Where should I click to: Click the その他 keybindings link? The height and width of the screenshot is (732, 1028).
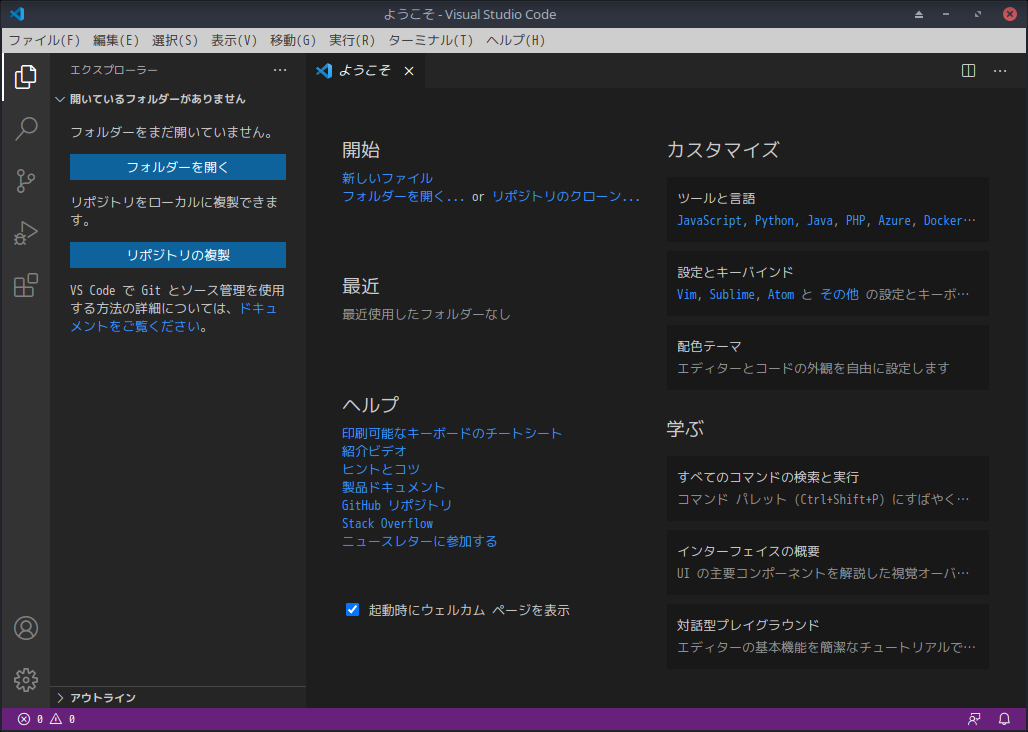point(839,295)
